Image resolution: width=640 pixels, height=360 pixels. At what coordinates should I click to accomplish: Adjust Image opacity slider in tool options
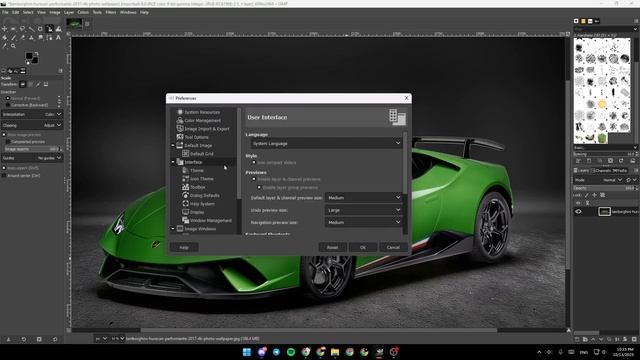(32, 149)
